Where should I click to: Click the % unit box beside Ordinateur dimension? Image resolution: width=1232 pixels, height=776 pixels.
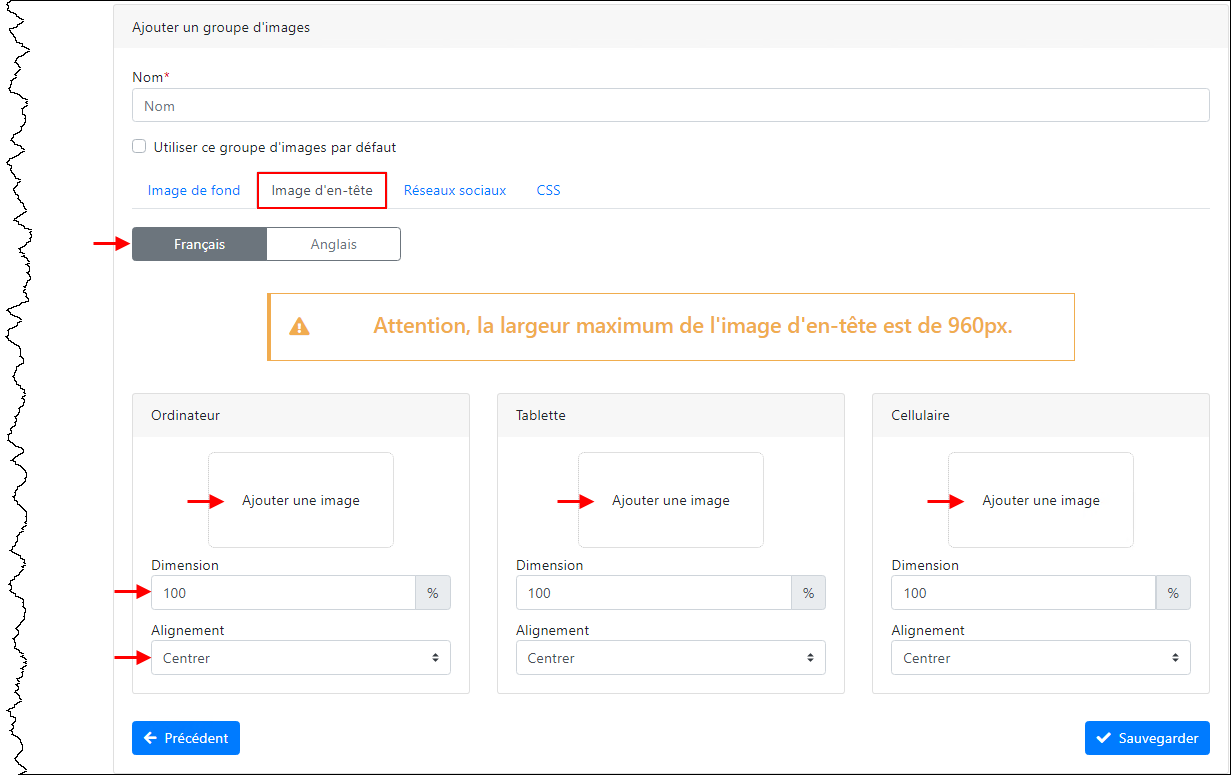[x=433, y=592]
